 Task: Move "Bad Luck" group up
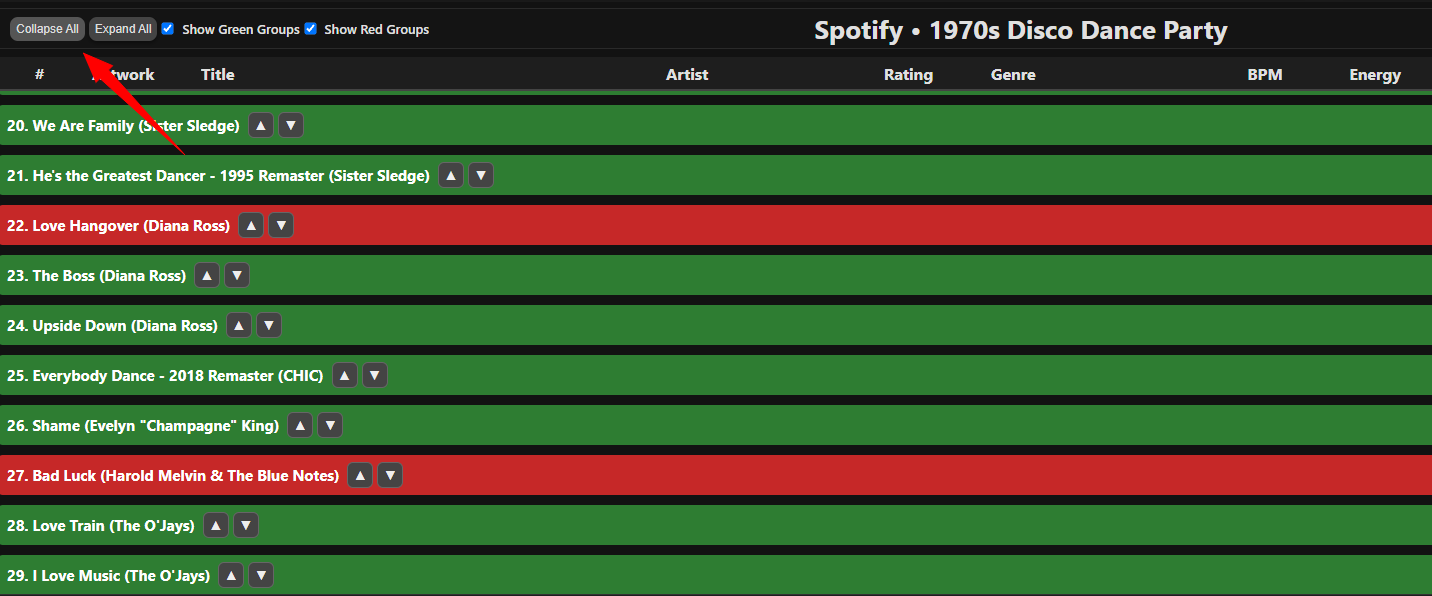pos(360,474)
